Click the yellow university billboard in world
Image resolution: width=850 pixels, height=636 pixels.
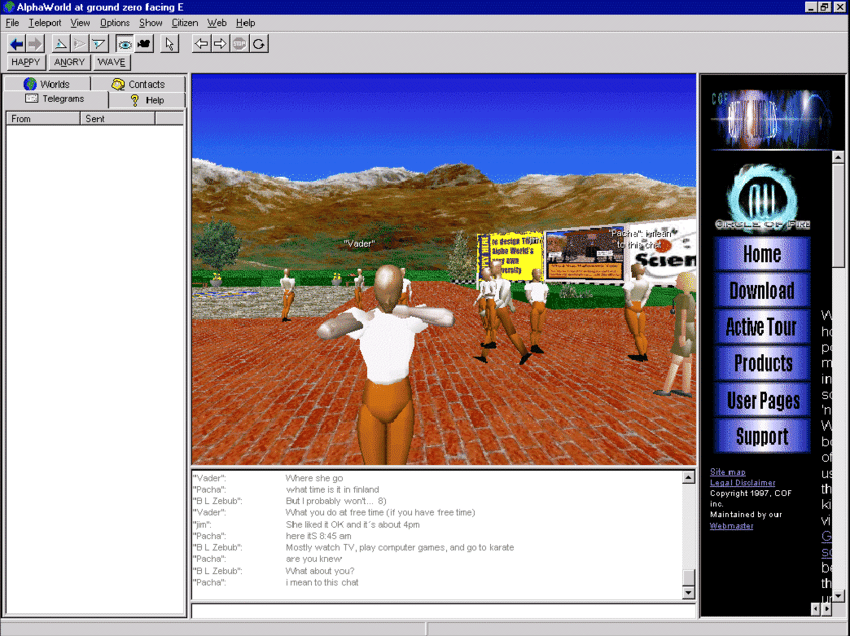[510, 255]
